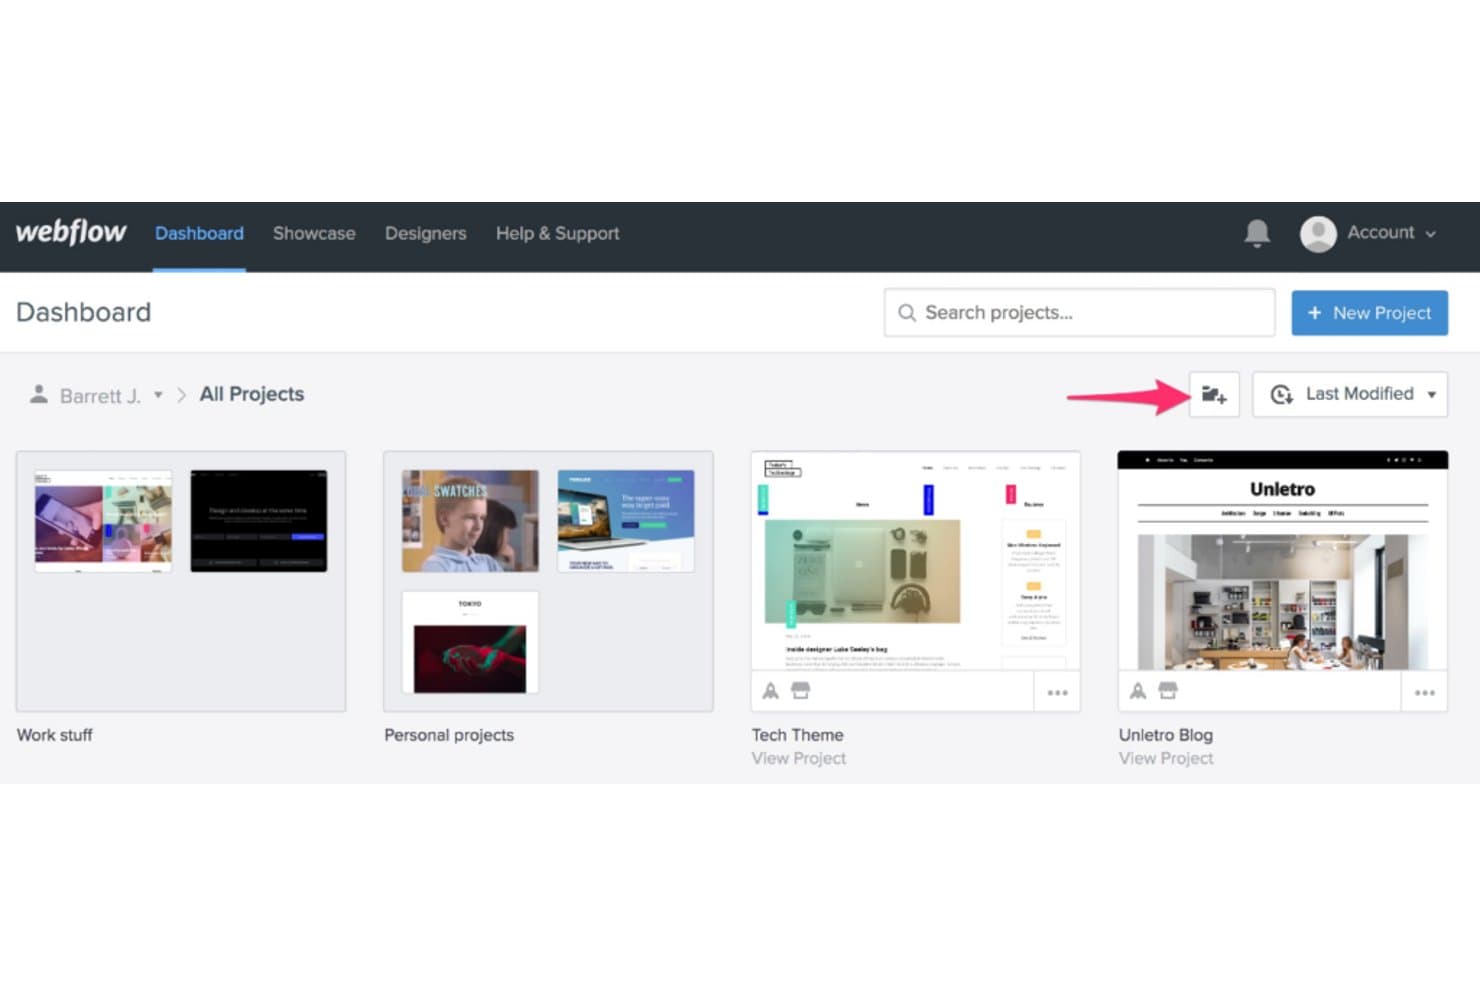Select the All Projects breadcrumb
Screen dimensions: 1480x987
point(252,394)
